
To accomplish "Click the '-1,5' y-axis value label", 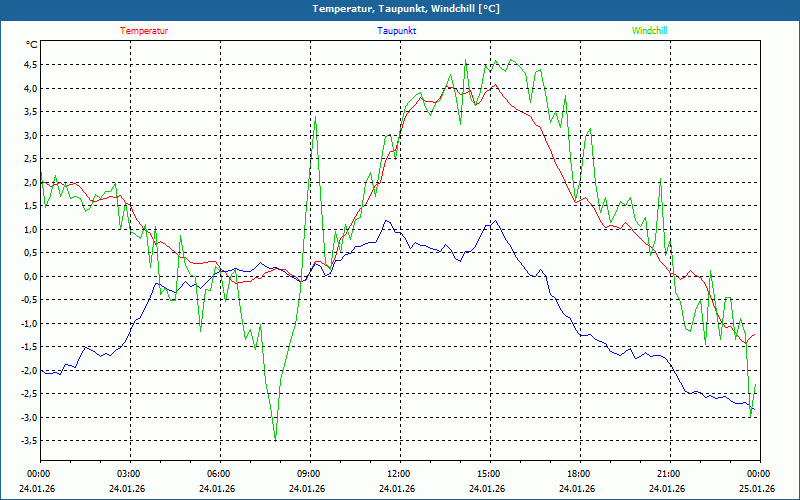I will point(28,347).
